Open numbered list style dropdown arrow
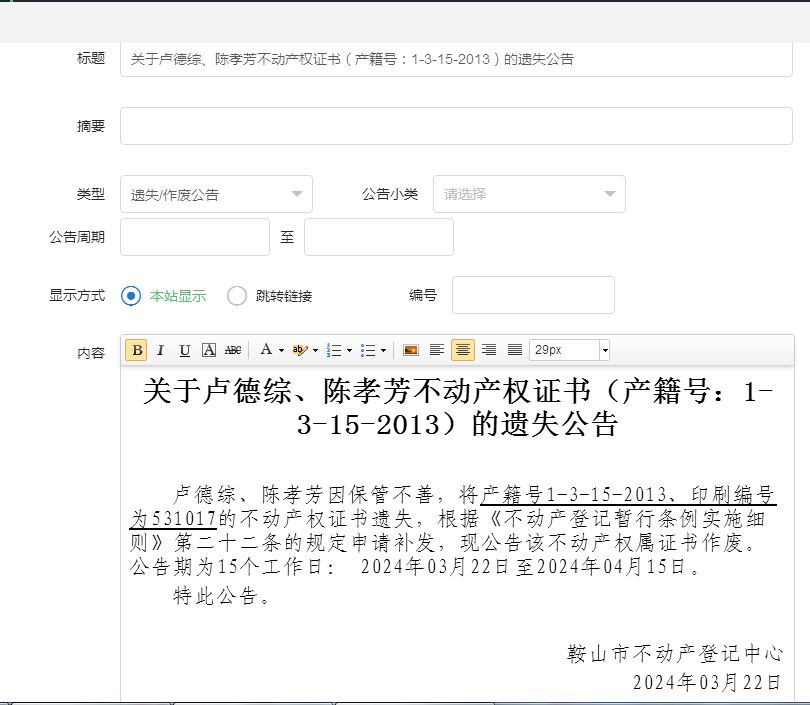 [350, 350]
